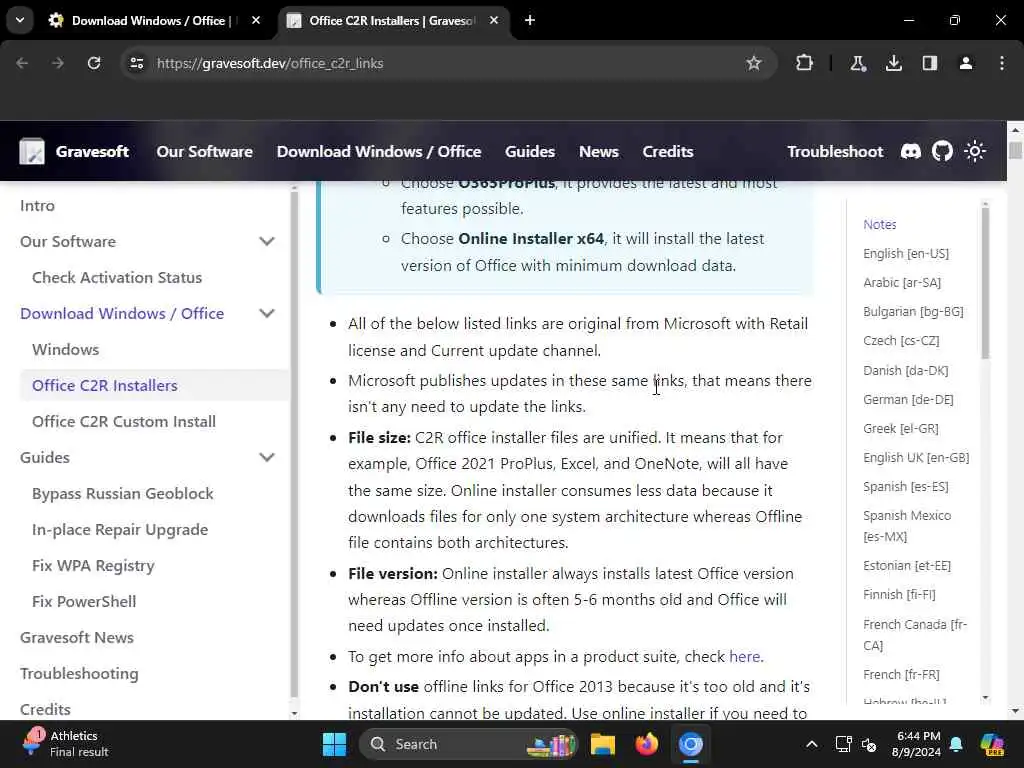
Task: Close the Download Windows / Office tab
Action: pyautogui.click(x=256, y=20)
